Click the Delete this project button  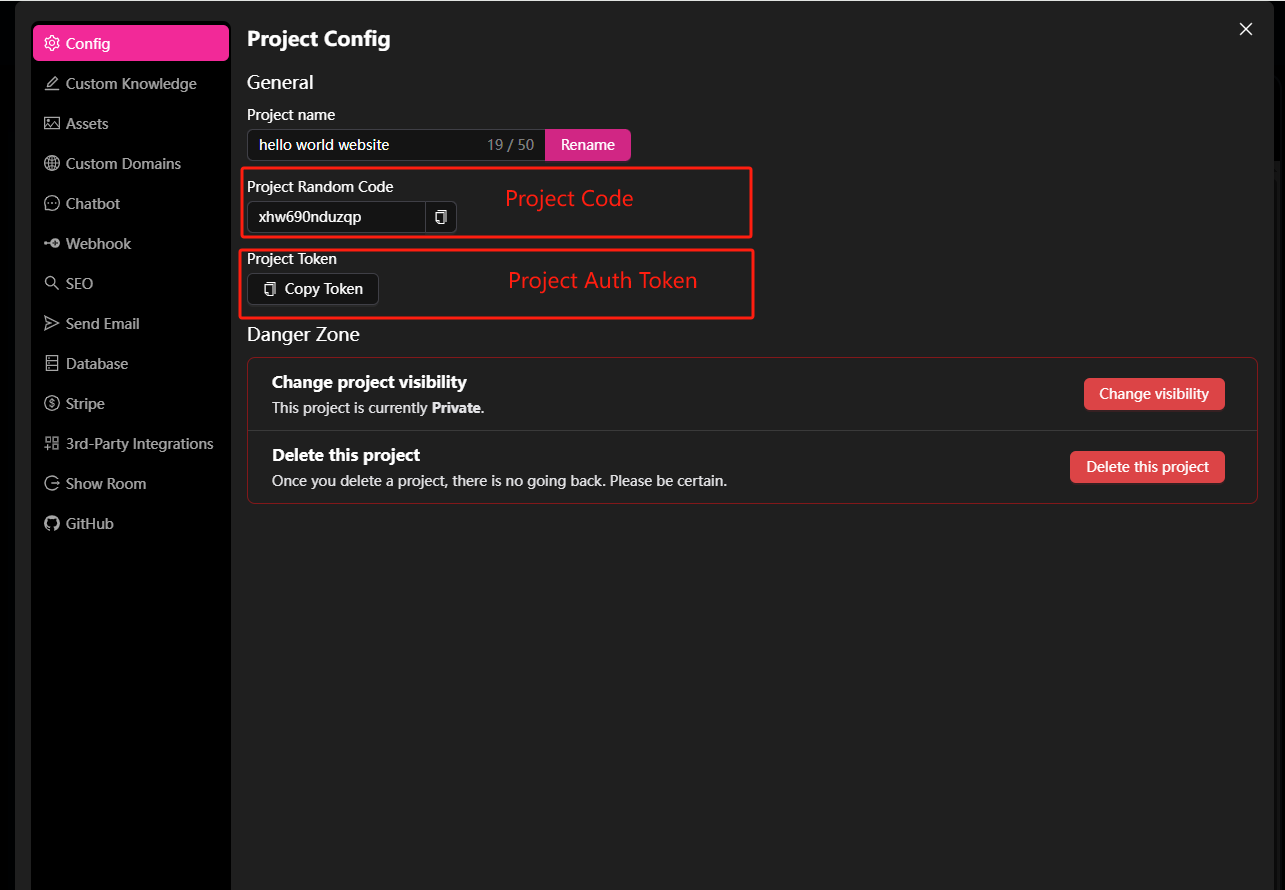[1147, 467]
